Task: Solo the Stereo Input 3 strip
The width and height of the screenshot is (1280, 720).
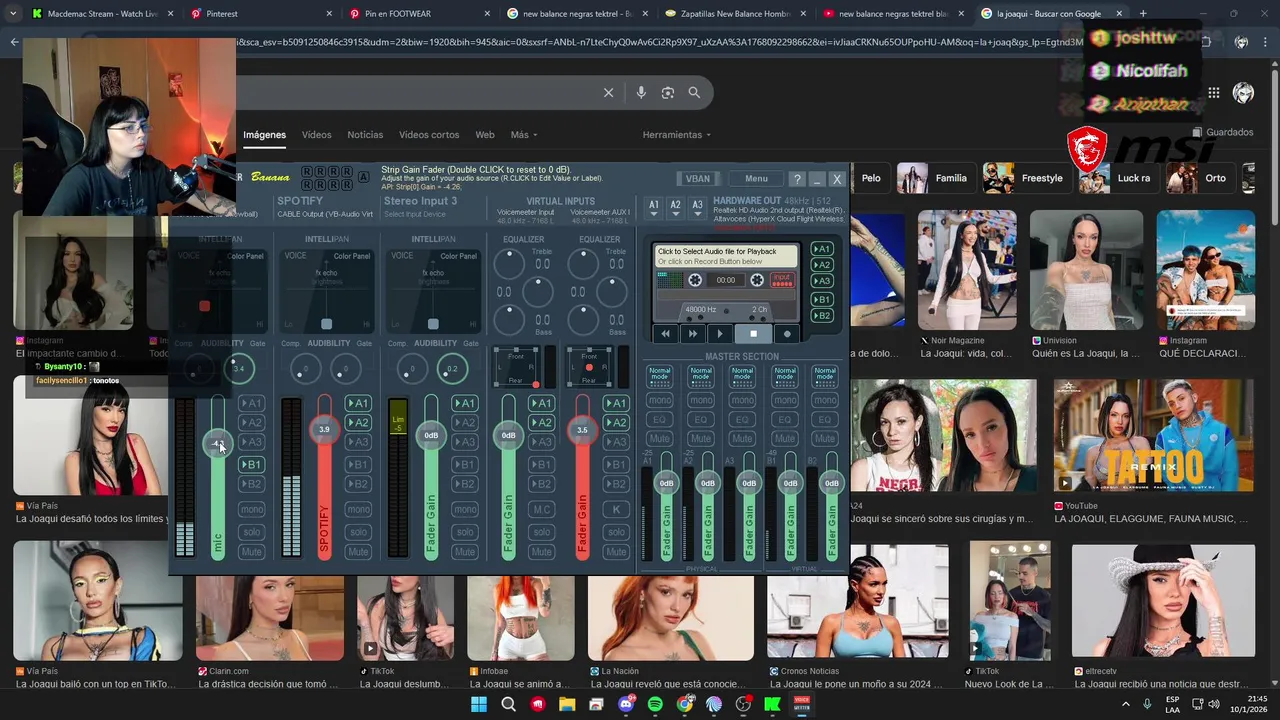Action: coord(465,532)
